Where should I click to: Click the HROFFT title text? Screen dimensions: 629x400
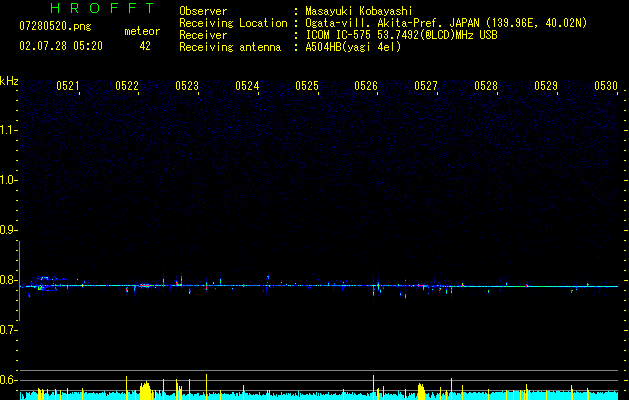coord(103,8)
